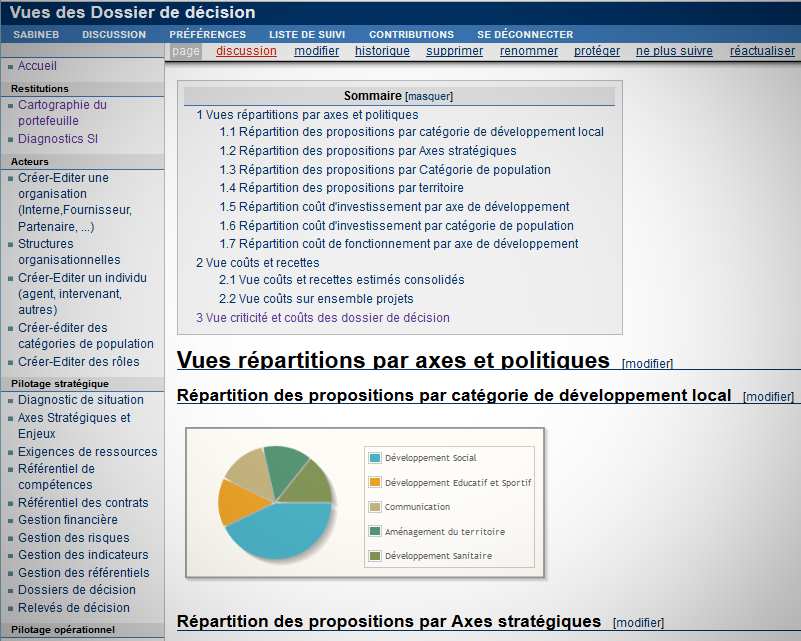Image resolution: width=801 pixels, height=641 pixels.
Task: Select the 'page' tab
Action: (x=185, y=51)
